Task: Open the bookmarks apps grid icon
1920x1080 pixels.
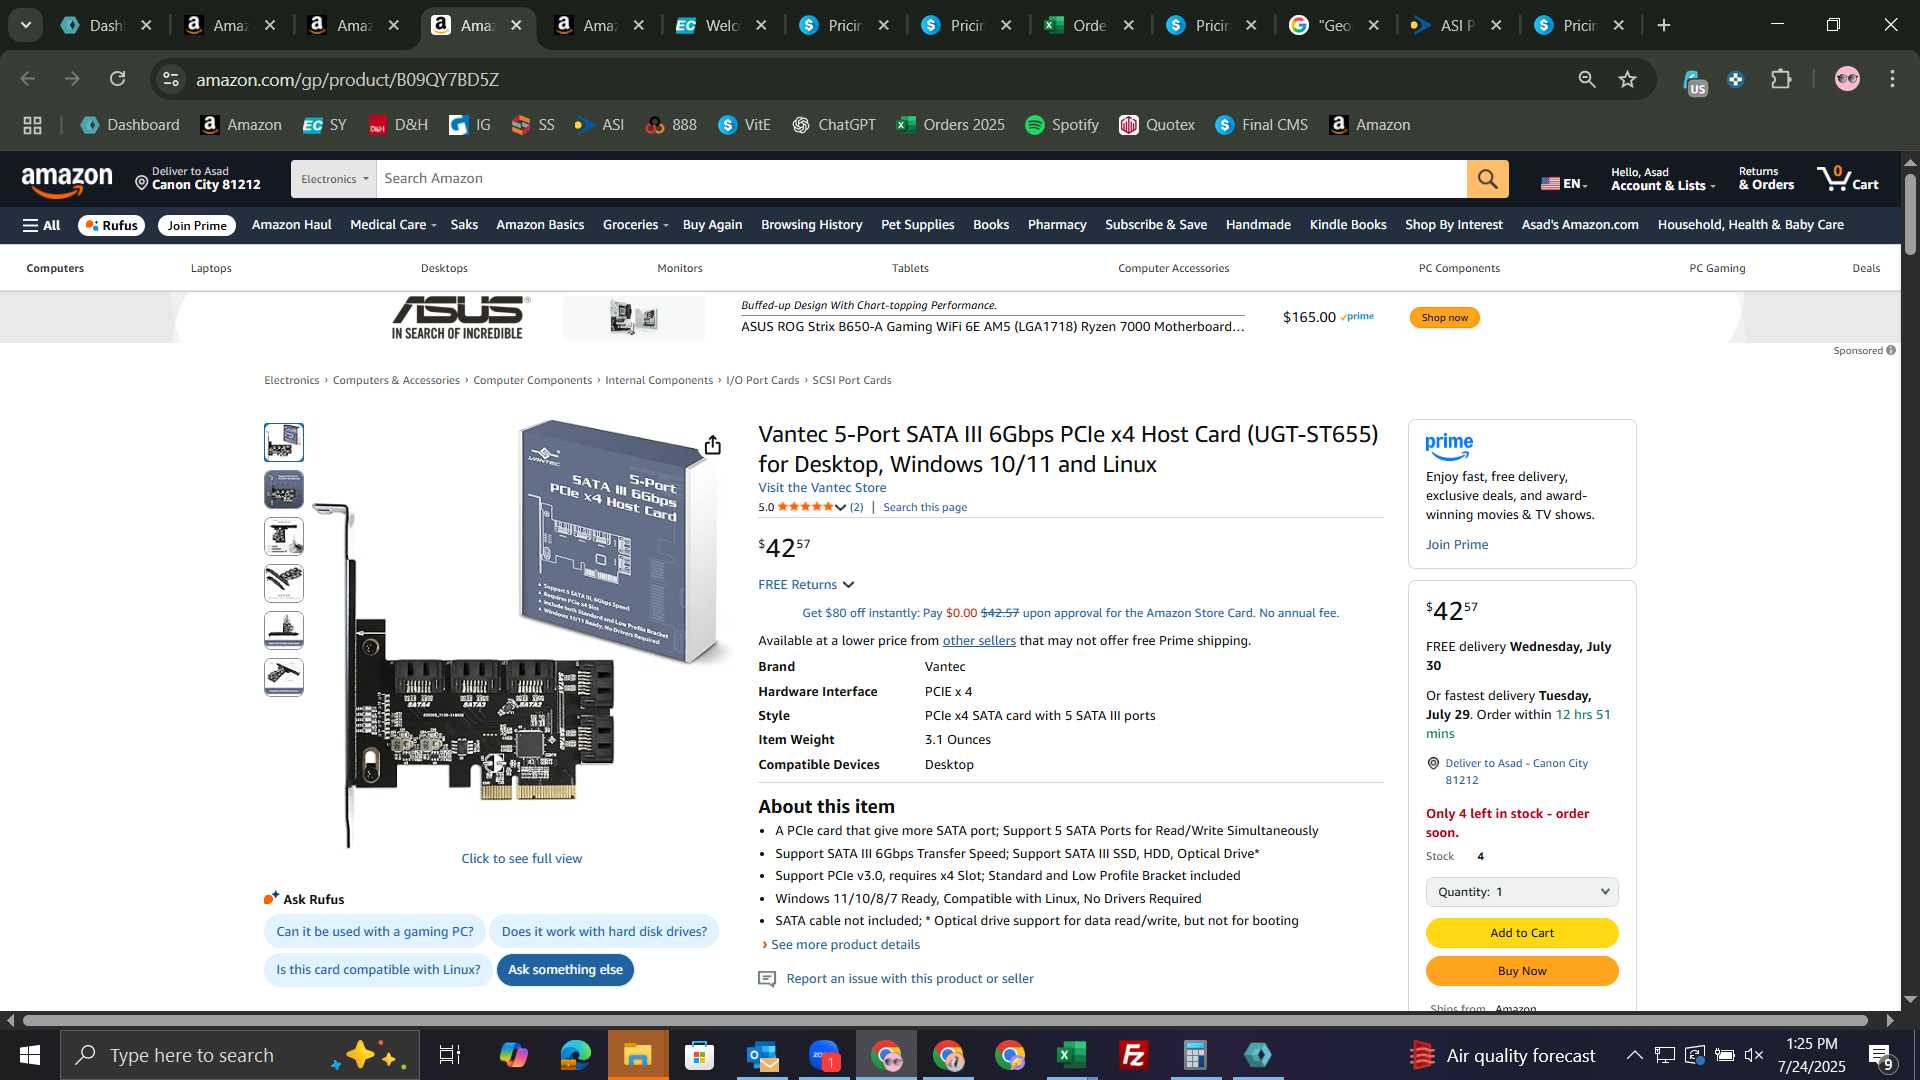Action: point(32,125)
